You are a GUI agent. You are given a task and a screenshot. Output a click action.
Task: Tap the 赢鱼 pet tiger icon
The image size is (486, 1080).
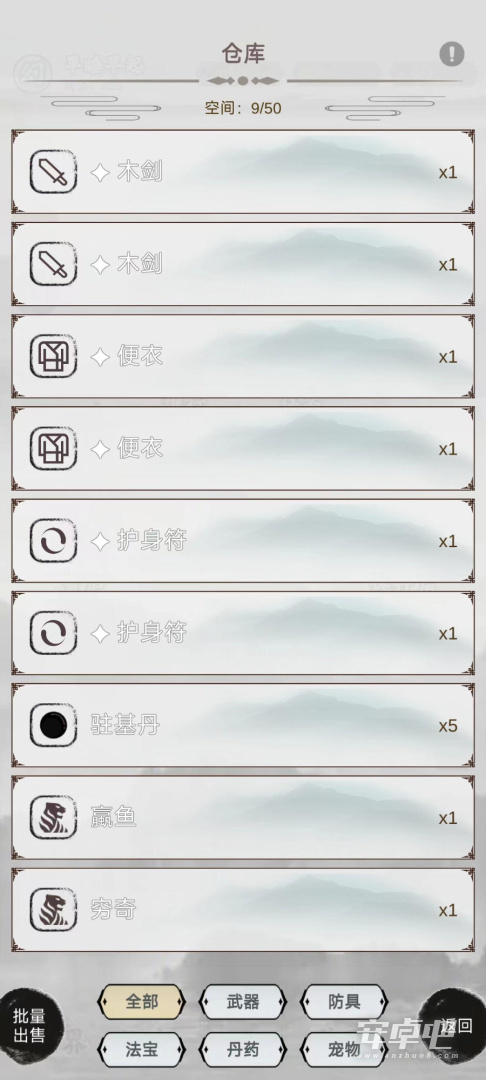(53, 818)
